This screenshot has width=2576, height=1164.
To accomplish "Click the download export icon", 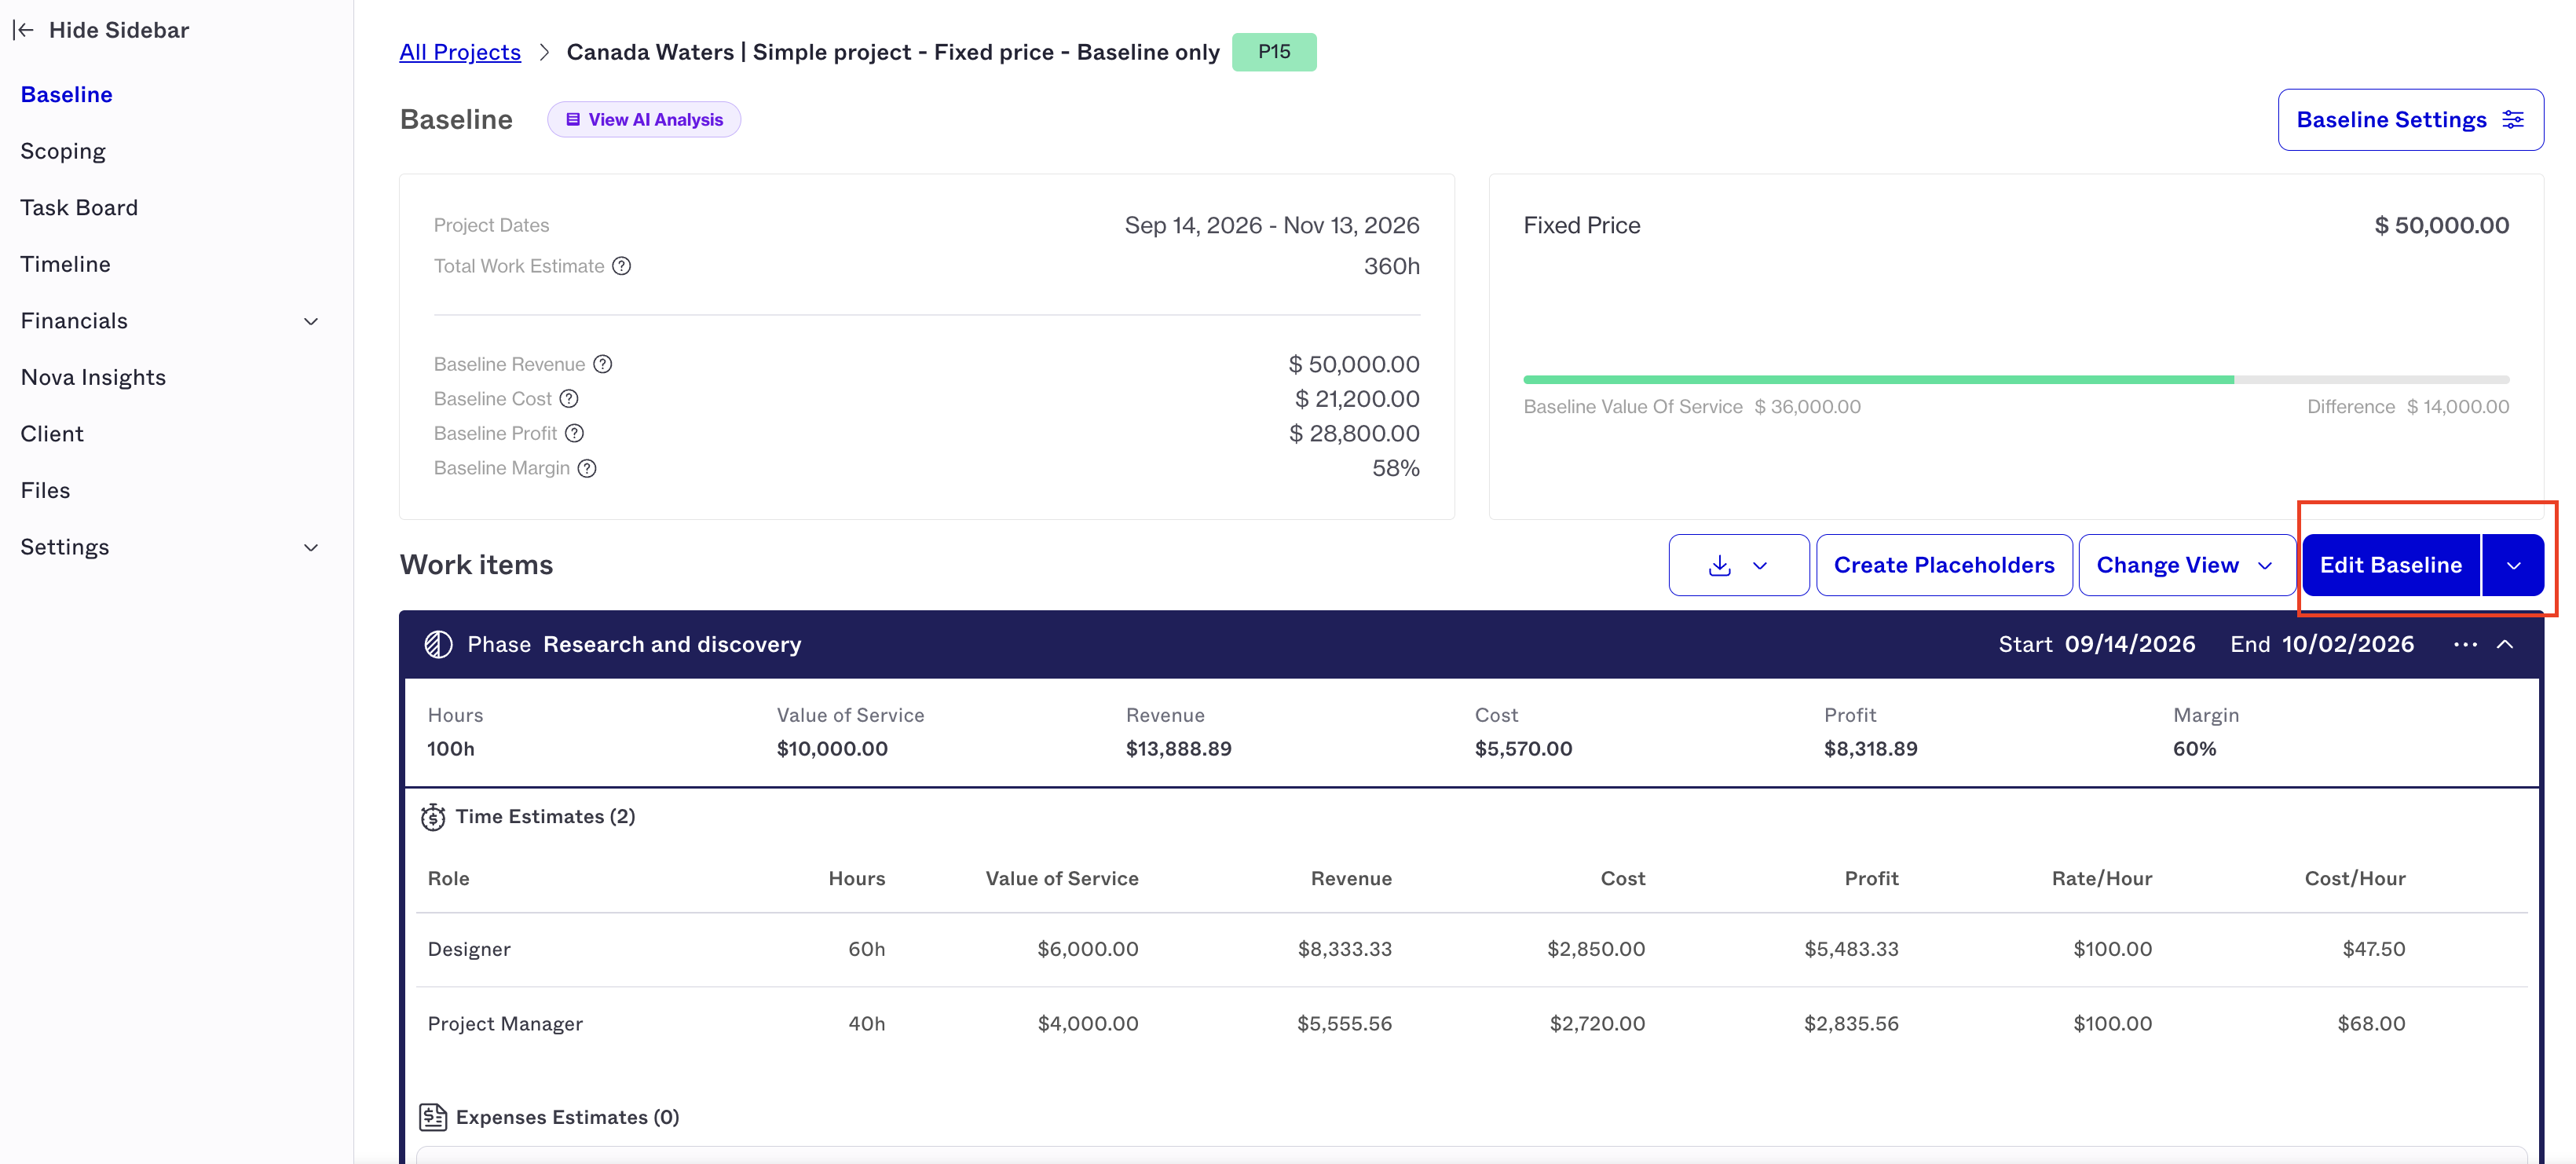I will (1720, 565).
